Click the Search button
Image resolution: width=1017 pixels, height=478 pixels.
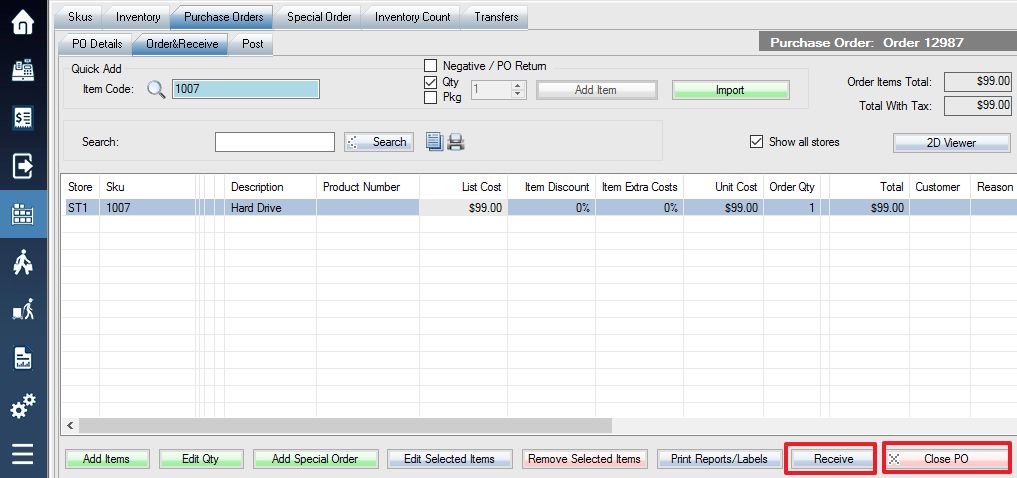pos(379,141)
